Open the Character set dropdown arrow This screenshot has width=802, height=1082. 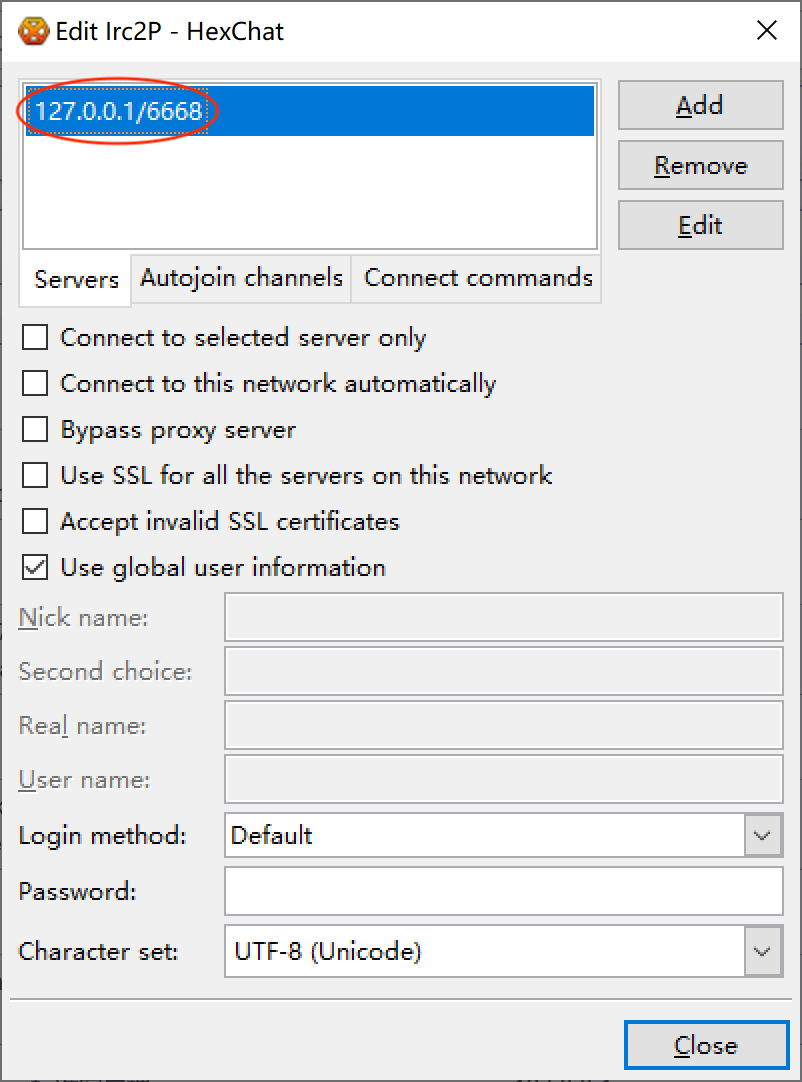tap(763, 951)
